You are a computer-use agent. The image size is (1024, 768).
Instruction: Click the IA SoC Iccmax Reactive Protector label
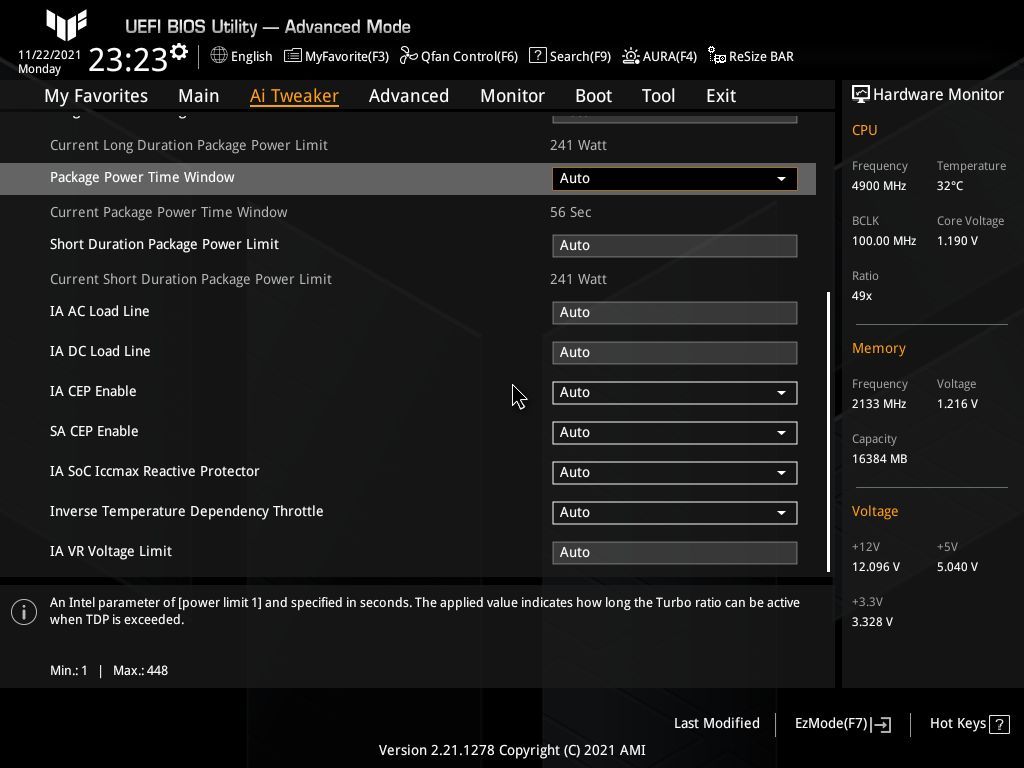[154, 471]
